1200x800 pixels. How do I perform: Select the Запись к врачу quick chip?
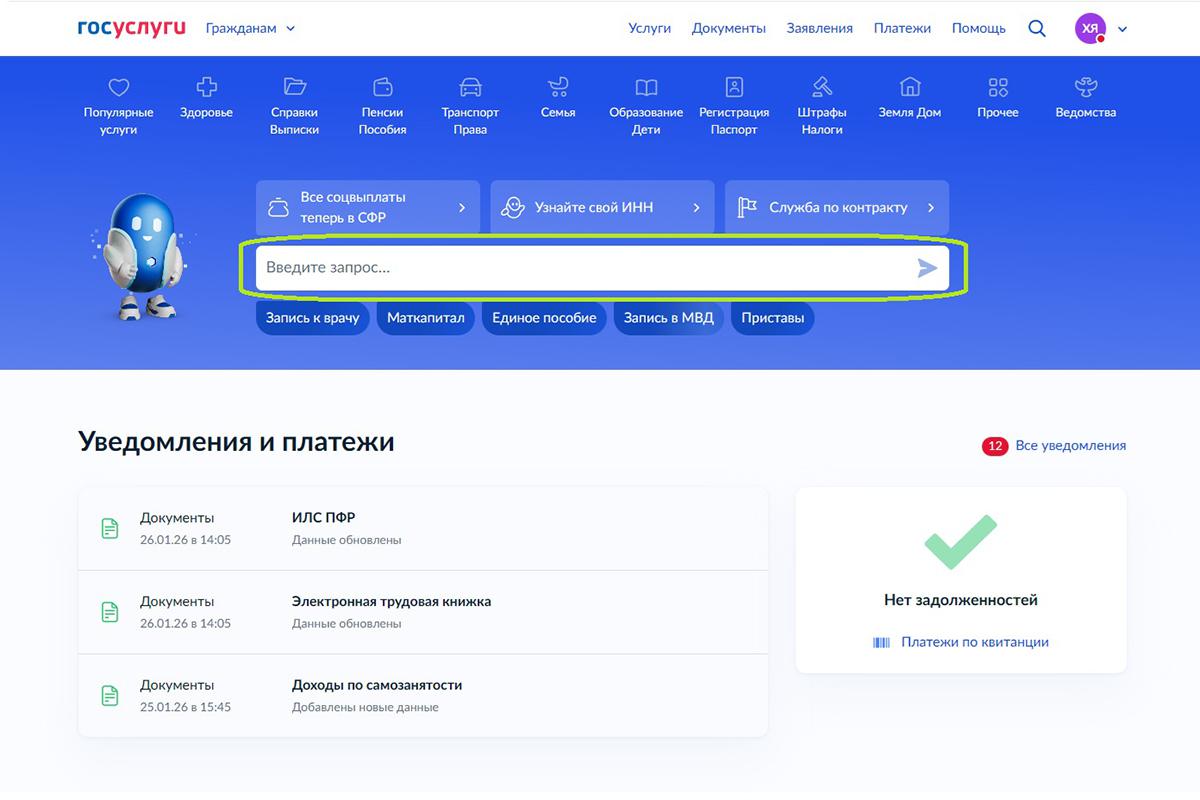(x=312, y=317)
